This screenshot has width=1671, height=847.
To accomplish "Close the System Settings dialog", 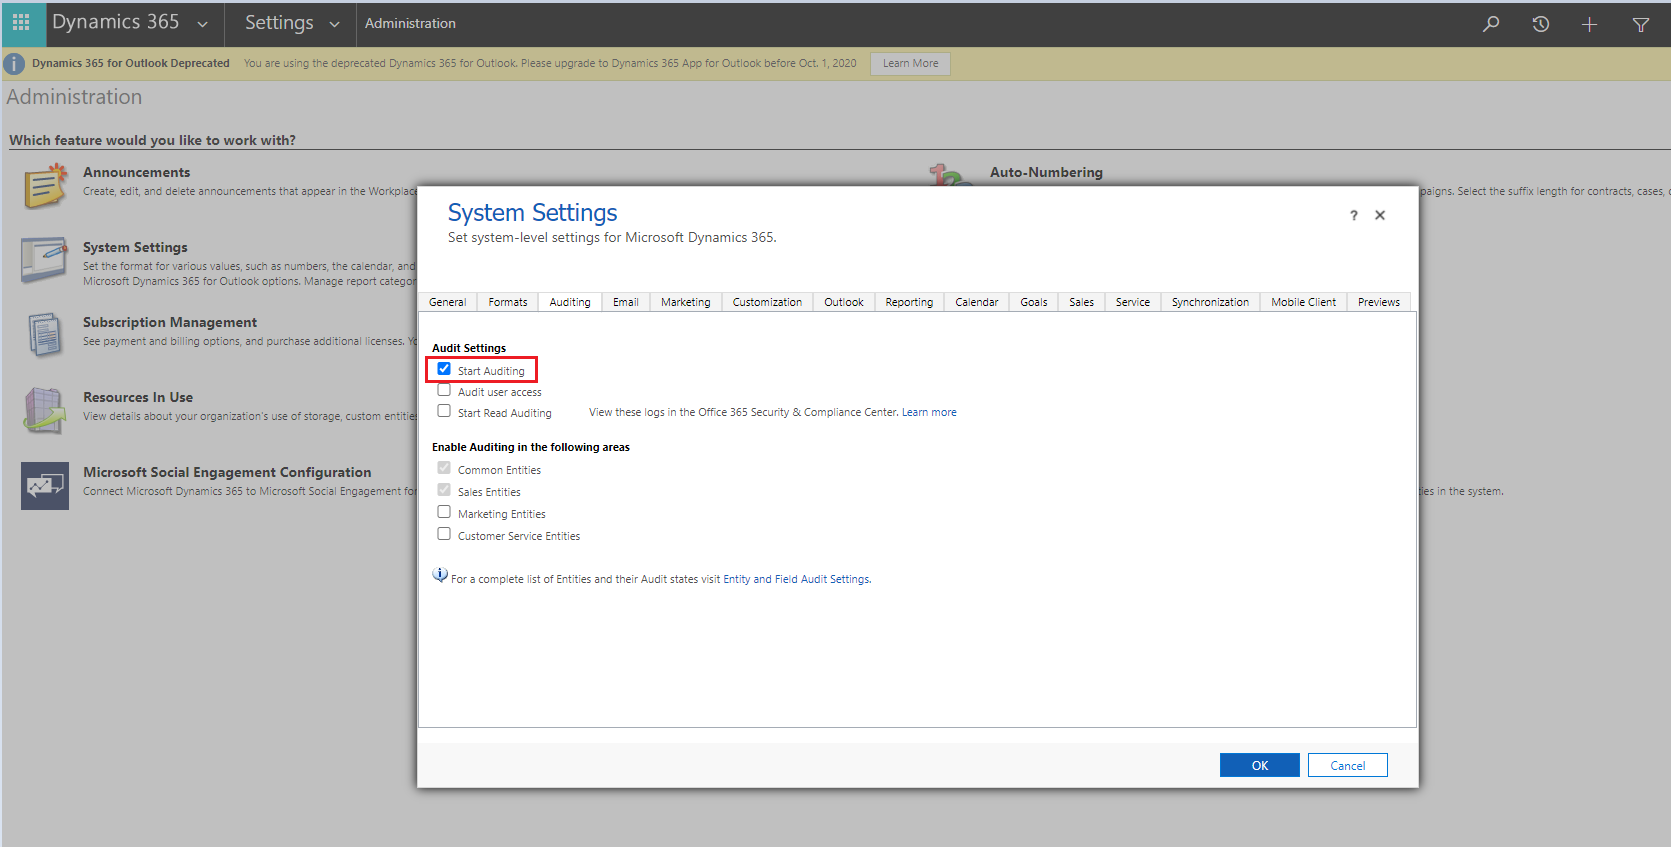I will coord(1380,215).
